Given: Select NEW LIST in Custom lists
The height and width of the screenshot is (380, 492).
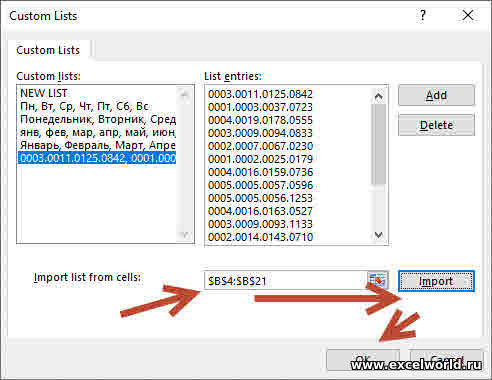Looking at the screenshot, I should coord(97,93).
